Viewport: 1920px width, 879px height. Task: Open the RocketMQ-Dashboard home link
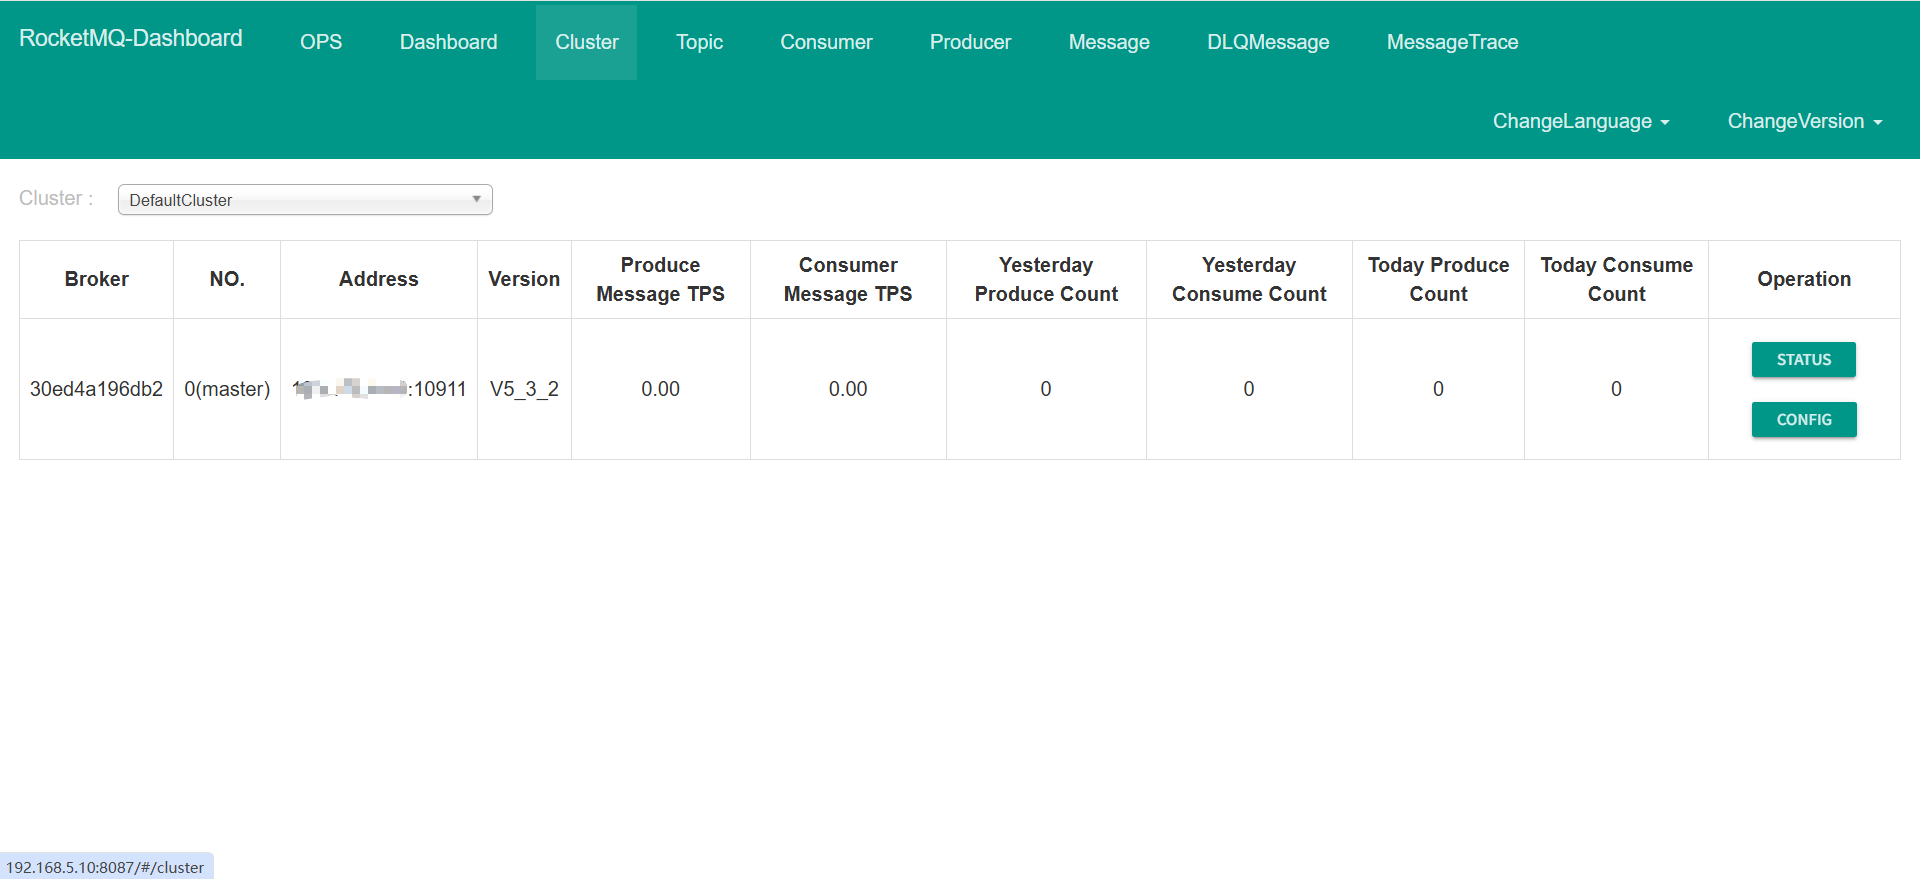coord(131,38)
